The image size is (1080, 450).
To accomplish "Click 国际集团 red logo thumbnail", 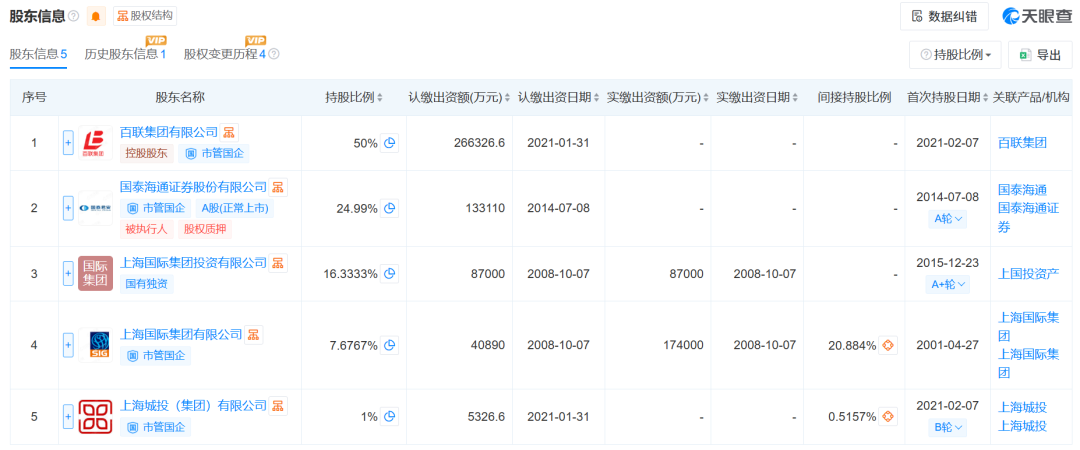I will 96,274.
